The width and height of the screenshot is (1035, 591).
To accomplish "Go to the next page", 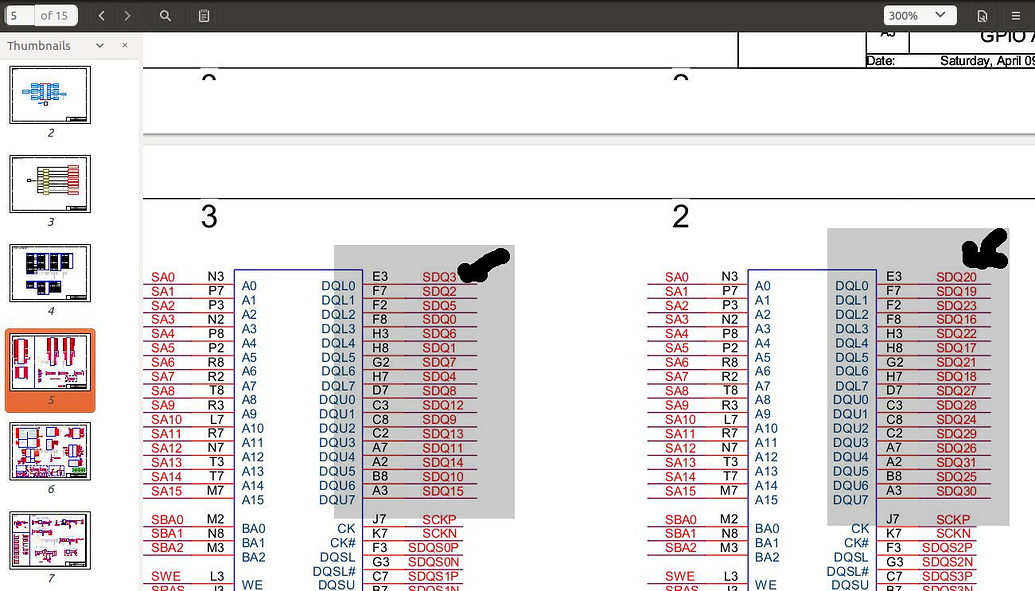I will [127, 16].
